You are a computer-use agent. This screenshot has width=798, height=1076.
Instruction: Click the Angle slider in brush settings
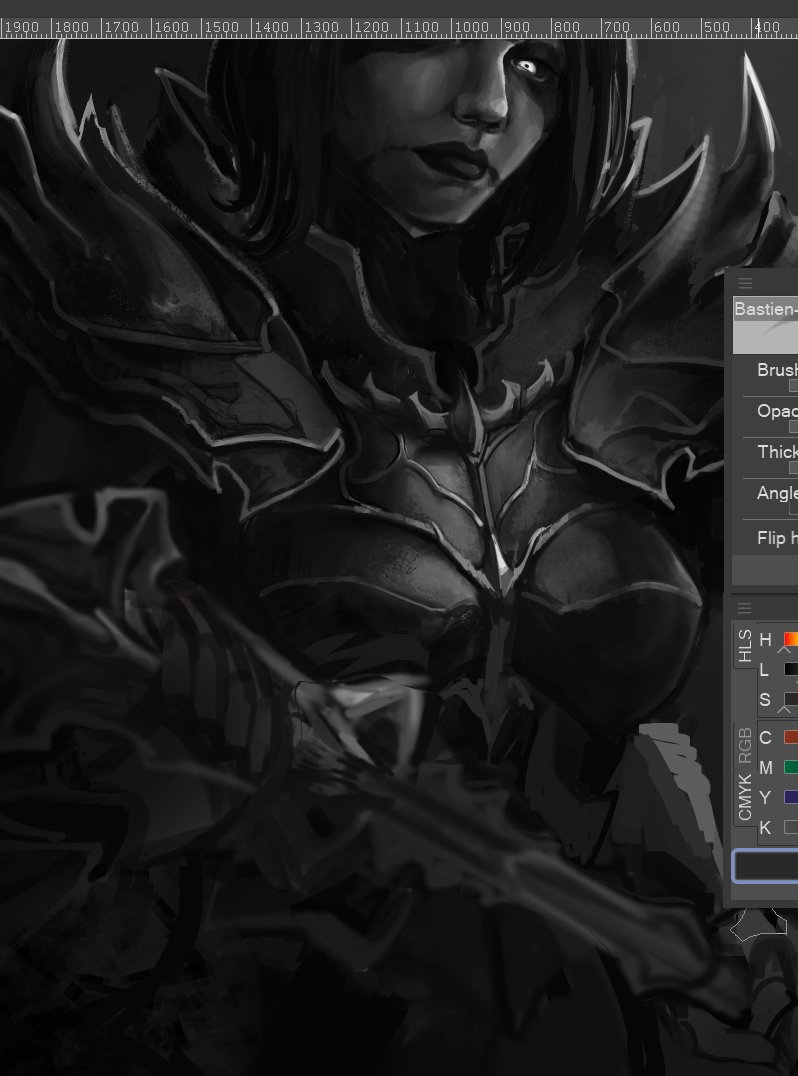pyautogui.click(x=793, y=509)
